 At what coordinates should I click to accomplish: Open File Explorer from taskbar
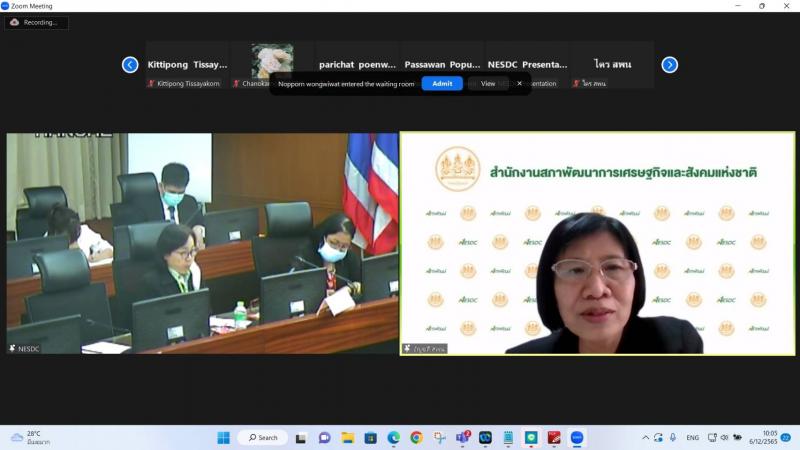[347, 438]
